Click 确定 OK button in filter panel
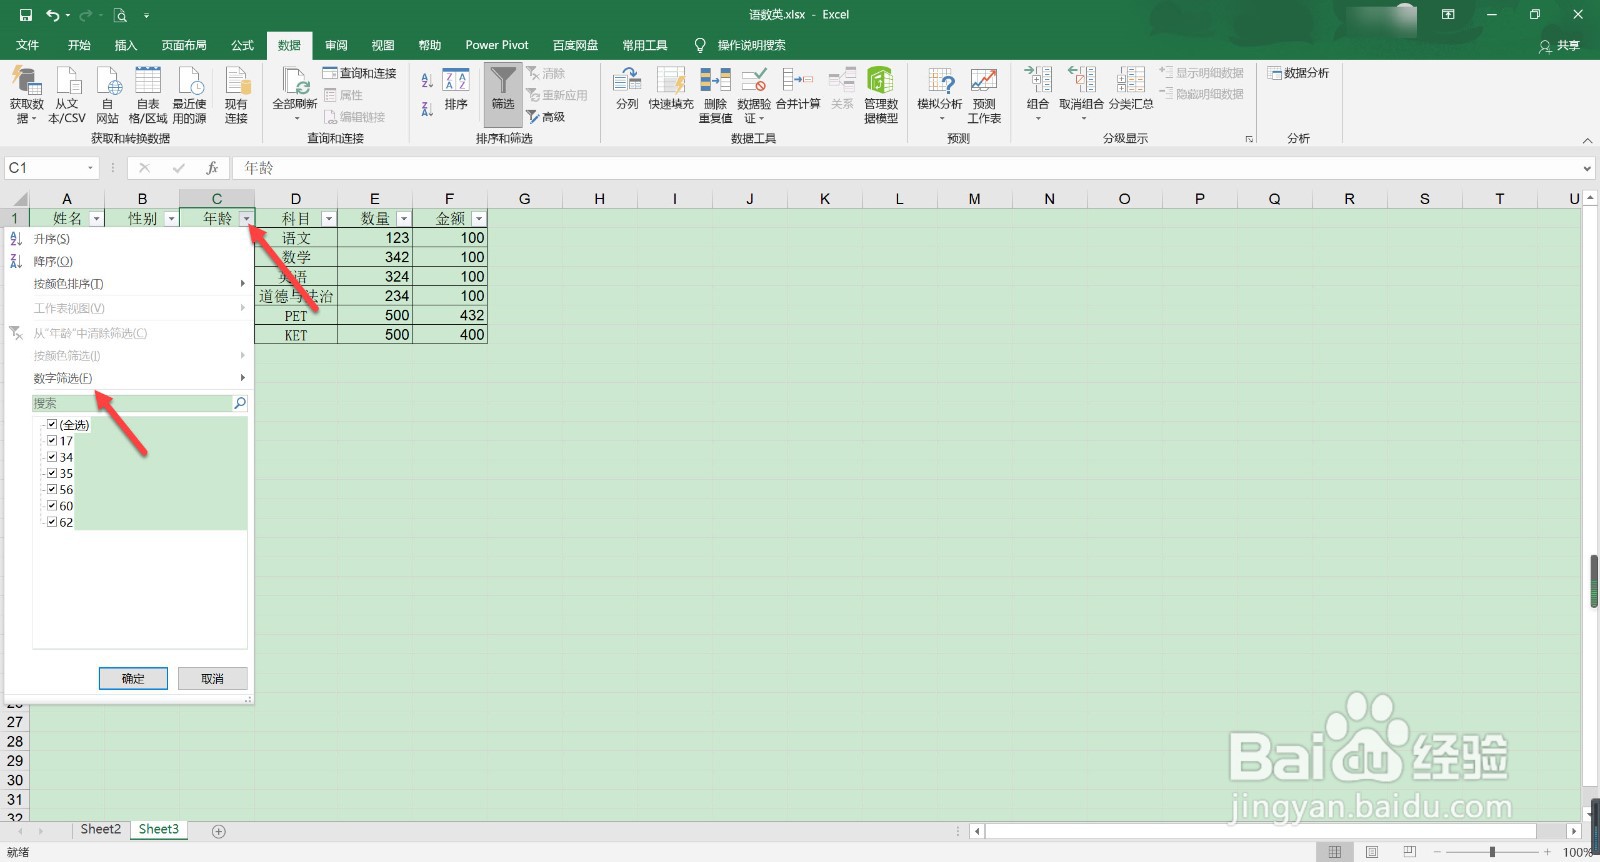Image resolution: width=1600 pixels, height=862 pixels. (133, 678)
